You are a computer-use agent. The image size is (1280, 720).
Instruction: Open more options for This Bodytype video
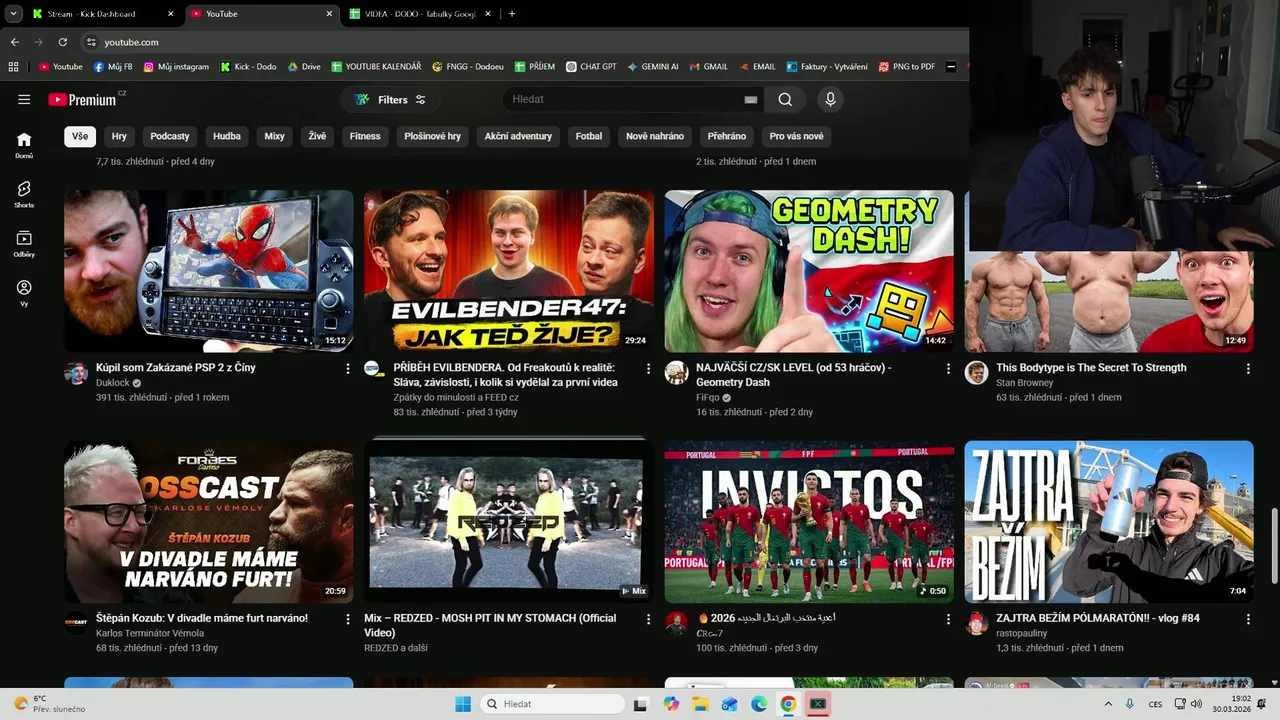(x=1248, y=369)
